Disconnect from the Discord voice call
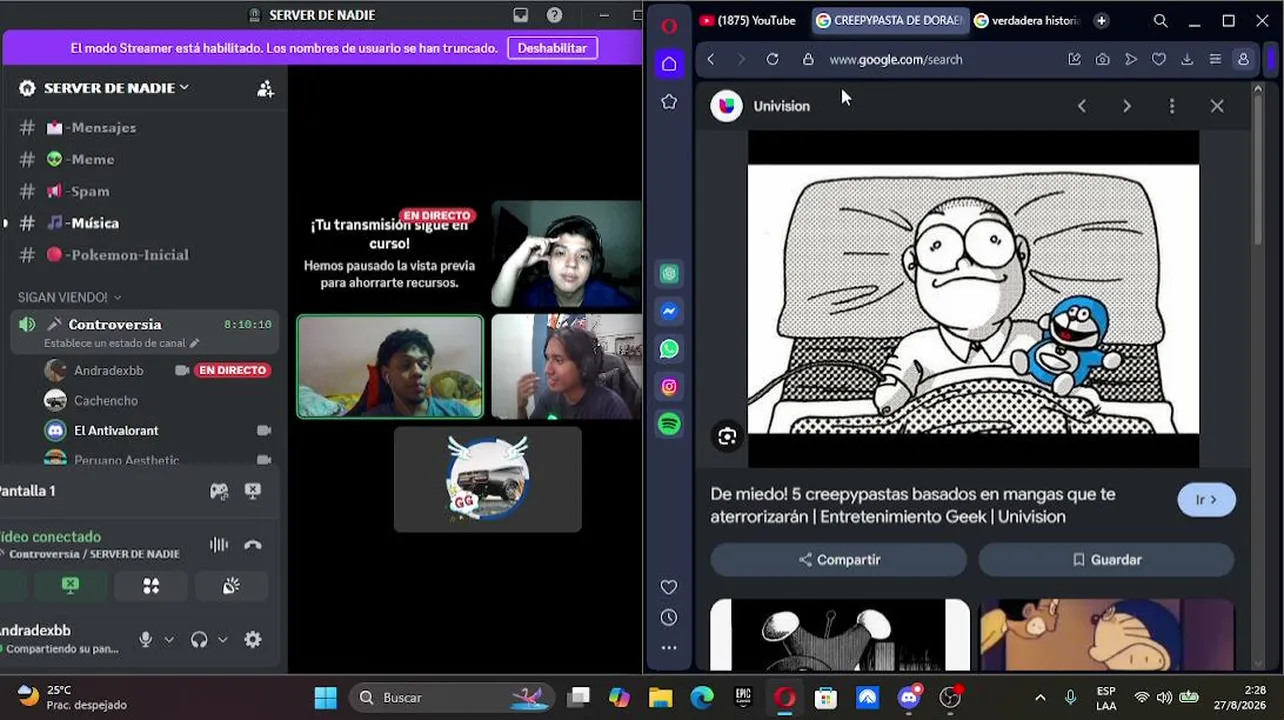1284x720 pixels. [253, 545]
